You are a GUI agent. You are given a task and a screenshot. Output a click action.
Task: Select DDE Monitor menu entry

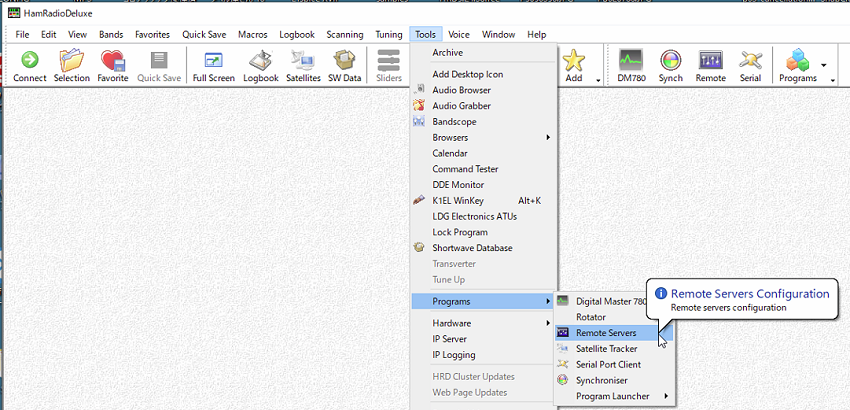pyautogui.click(x=484, y=184)
